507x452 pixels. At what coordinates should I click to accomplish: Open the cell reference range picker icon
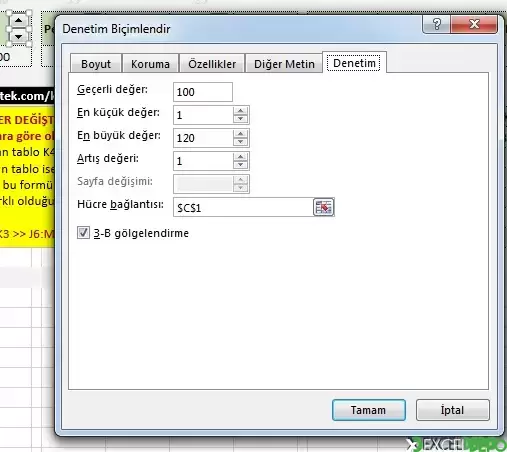pyautogui.click(x=323, y=207)
